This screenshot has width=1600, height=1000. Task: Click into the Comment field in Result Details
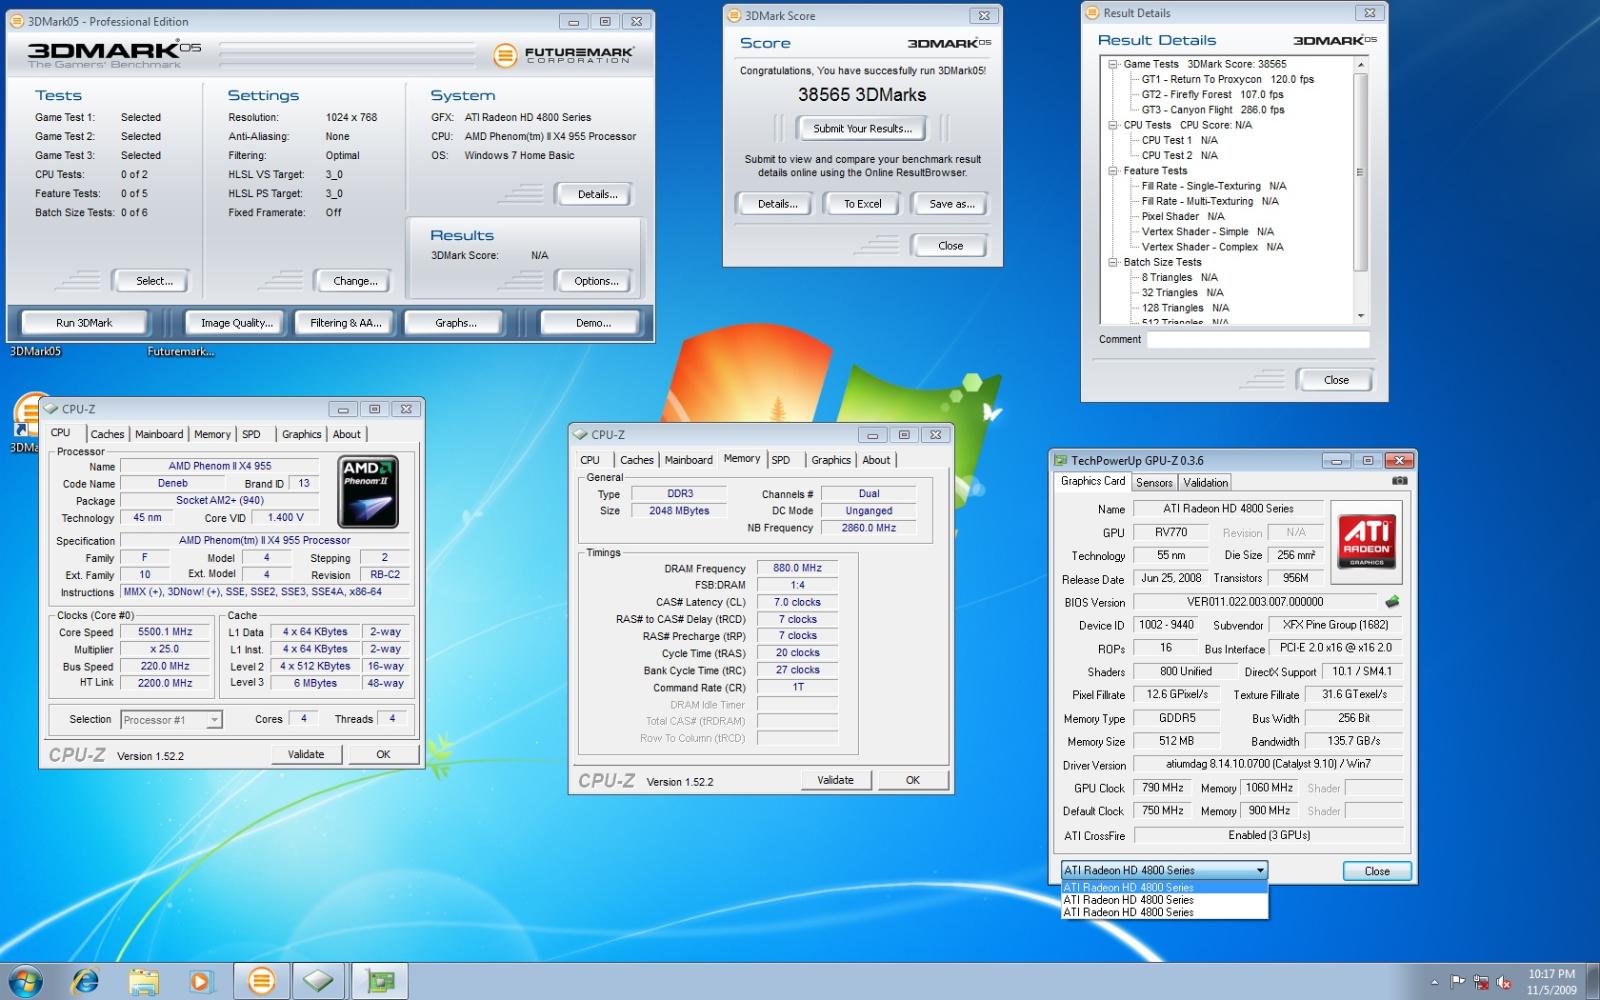[1258, 339]
